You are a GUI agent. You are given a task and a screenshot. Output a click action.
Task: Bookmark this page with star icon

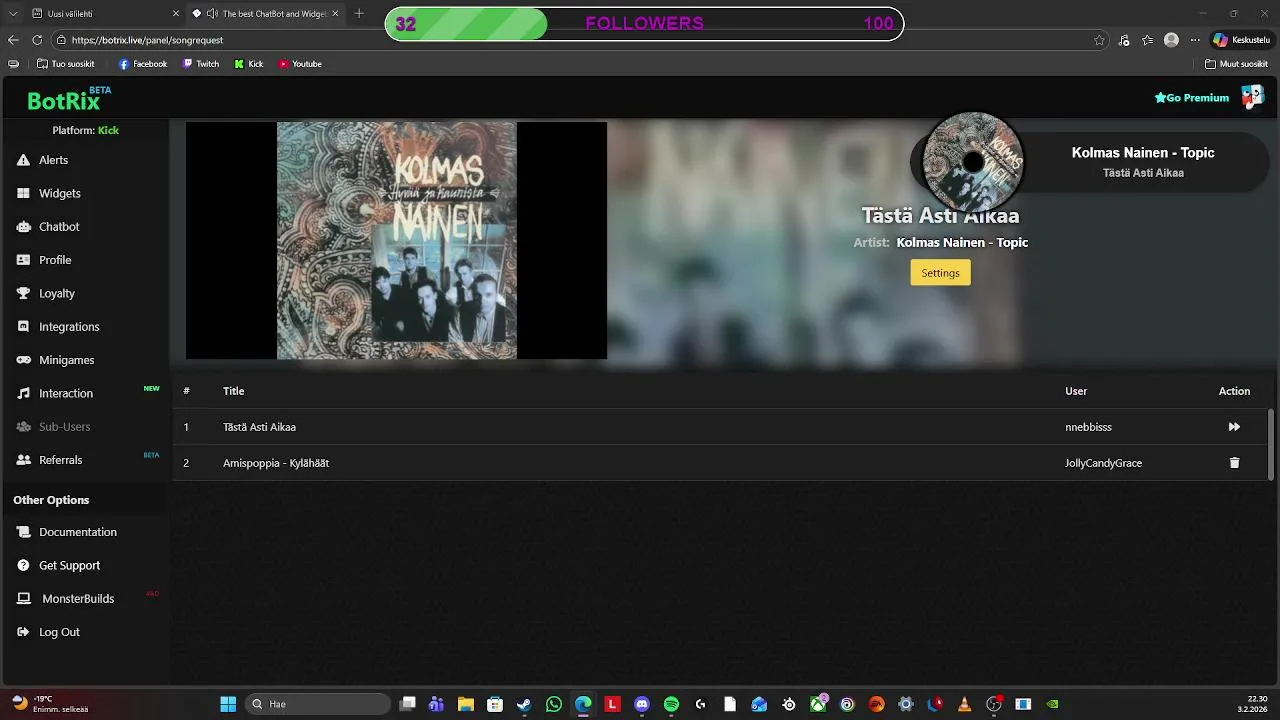[x=1099, y=40]
